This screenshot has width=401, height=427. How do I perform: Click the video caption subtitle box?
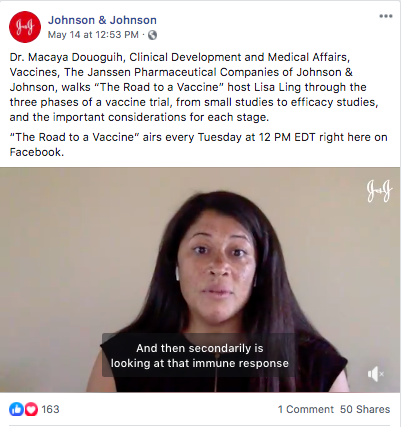(198, 355)
